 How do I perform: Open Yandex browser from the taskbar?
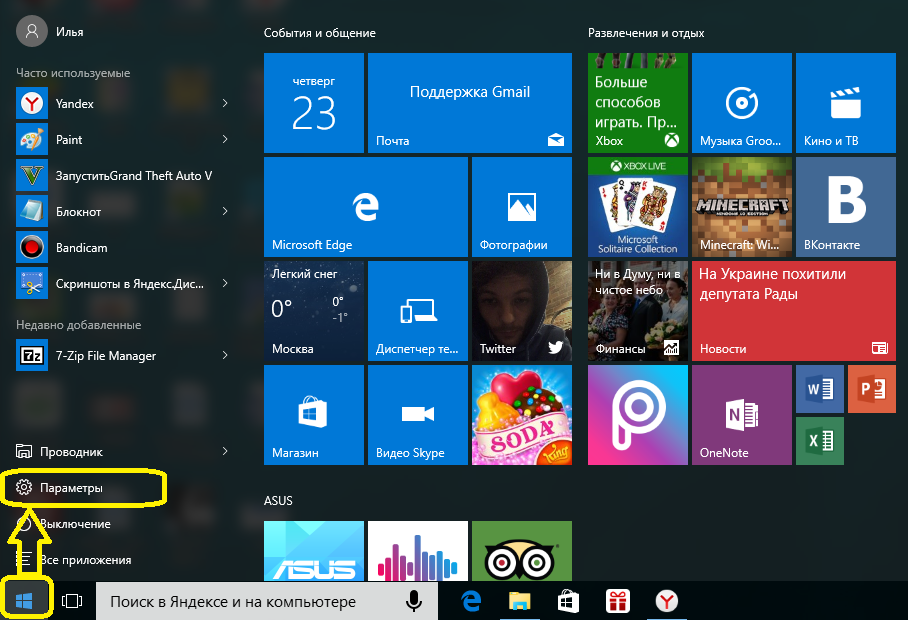click(667, 601)
